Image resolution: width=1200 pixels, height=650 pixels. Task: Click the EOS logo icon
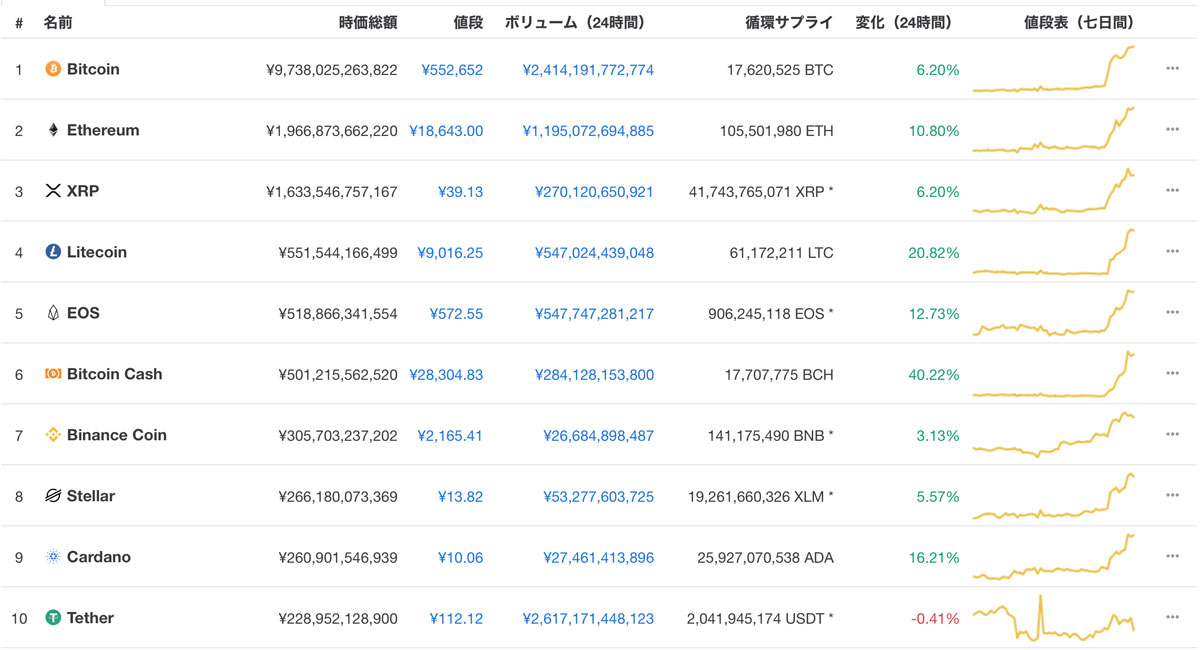(x=53, y=313)
